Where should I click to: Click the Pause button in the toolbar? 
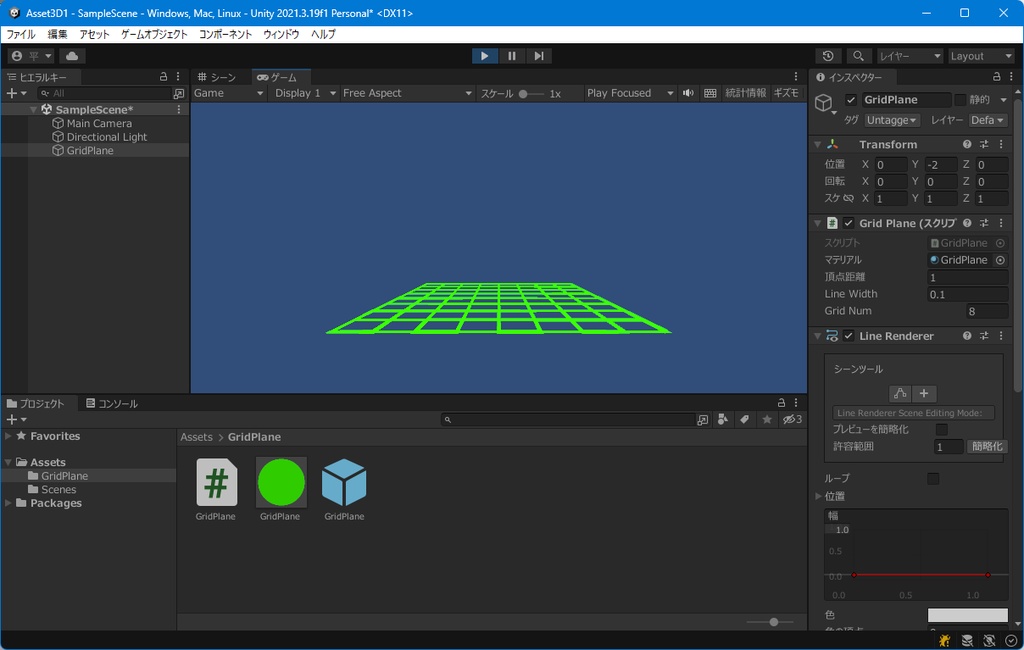(511, 56)
